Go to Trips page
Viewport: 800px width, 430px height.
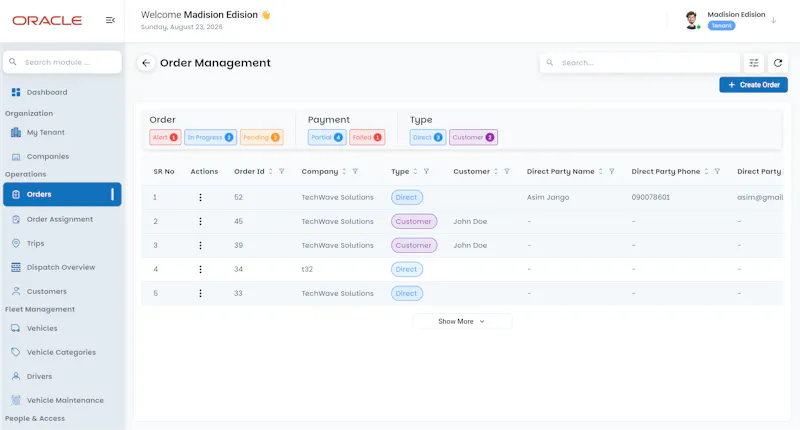pyautogui.click(x=35, y=243)
